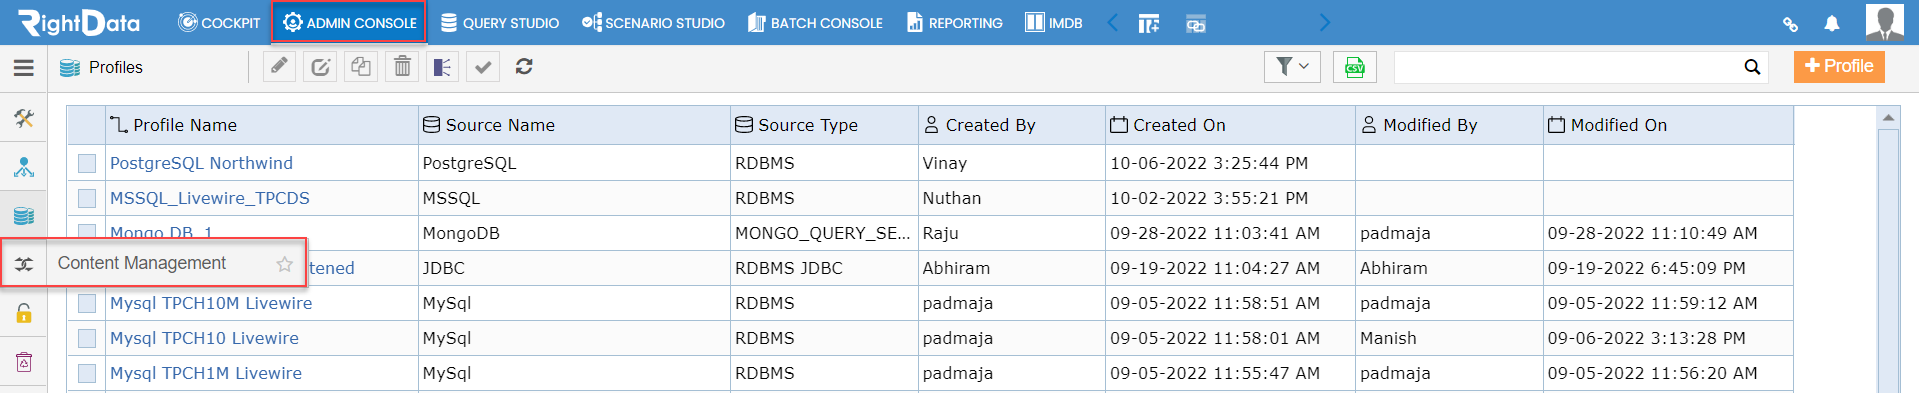The image size is (1919, 393).
Task: Sort by Created On column header
Action: (1230, 125)
